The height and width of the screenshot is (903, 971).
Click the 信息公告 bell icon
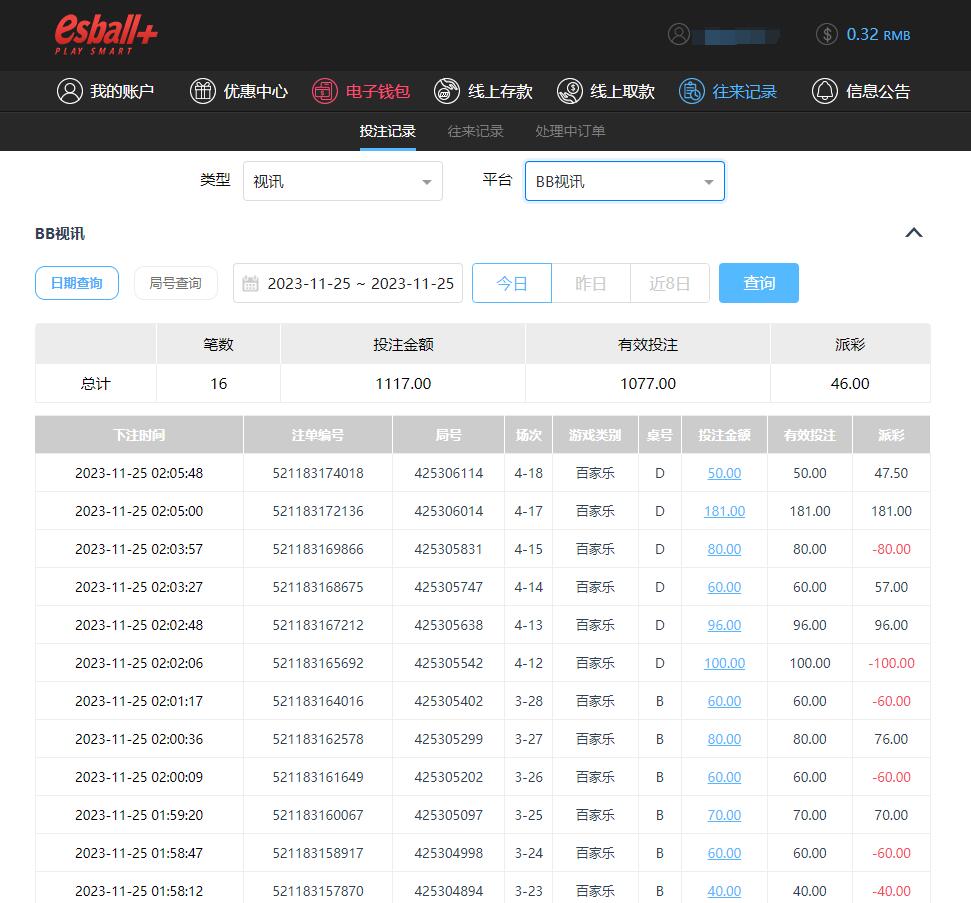825,91
